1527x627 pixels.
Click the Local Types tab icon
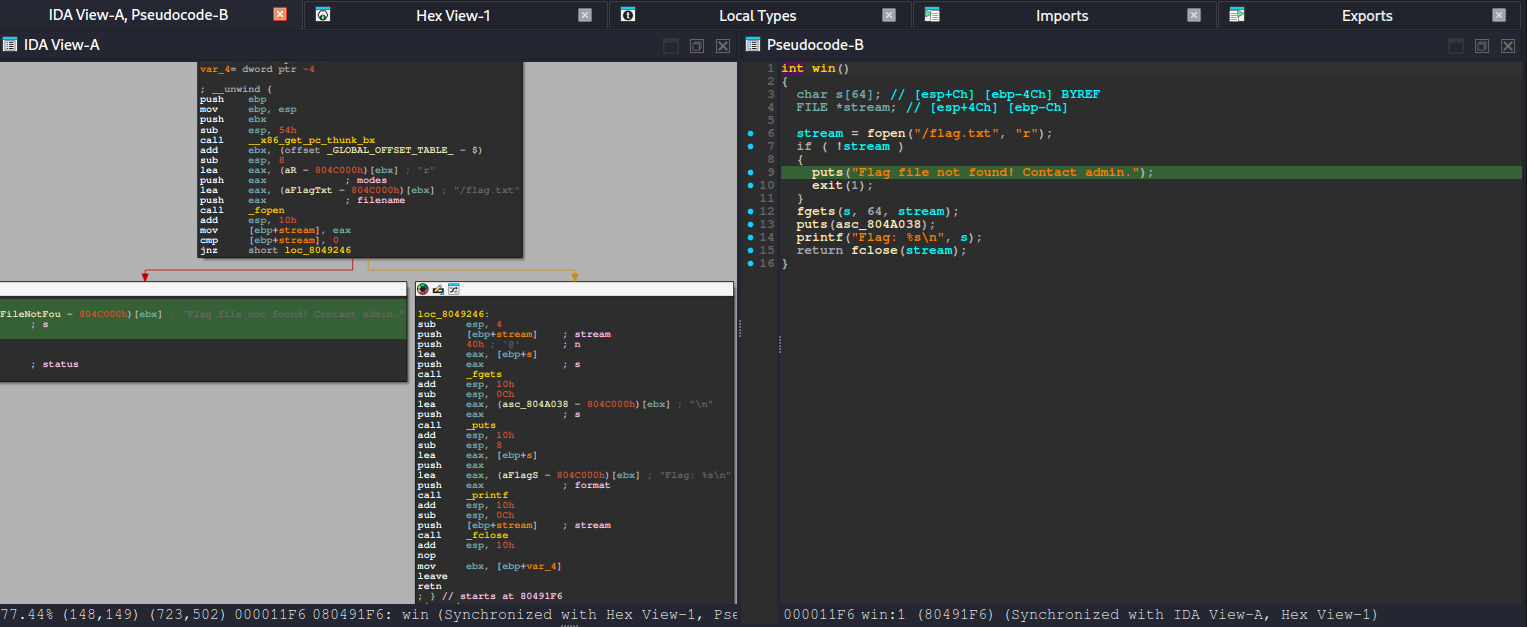pos(627,15)
